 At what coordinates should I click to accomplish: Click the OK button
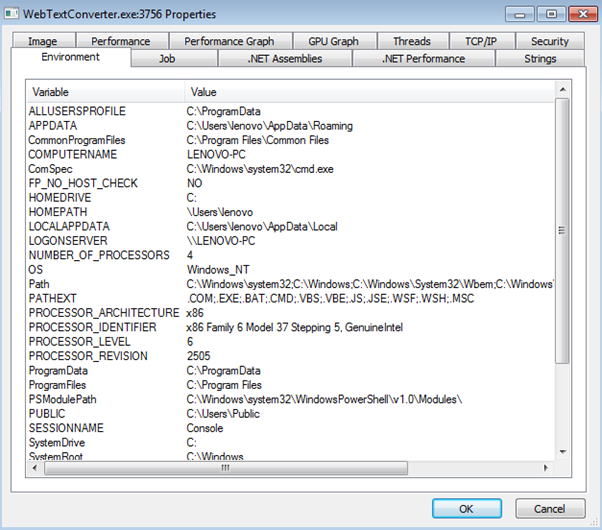(x=467, y=508)
